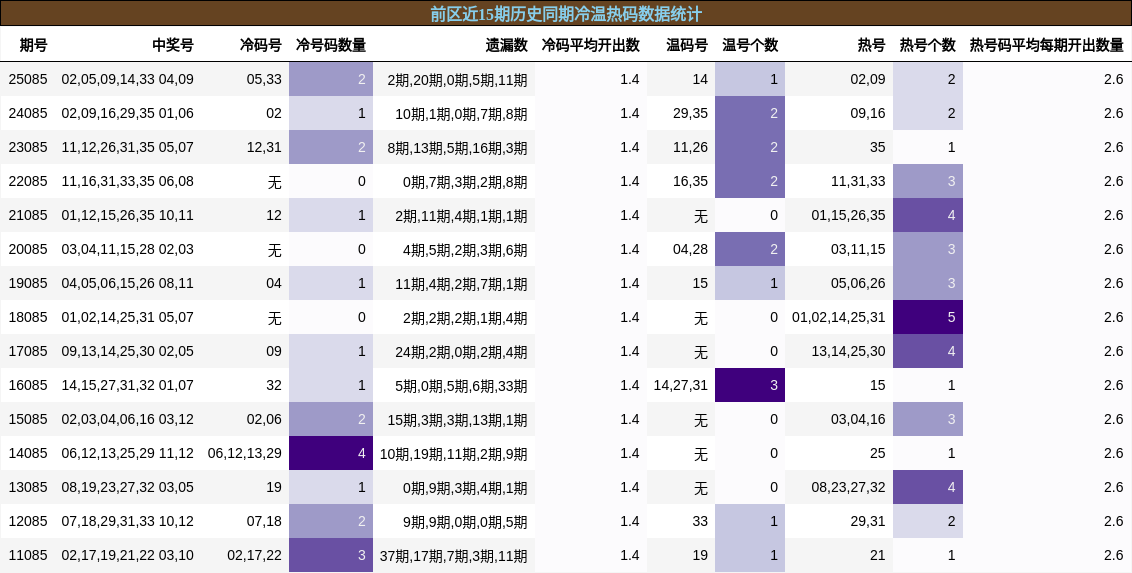Select issue number 12085
This screenshot has width=1132, height=573.
point(28,520)
